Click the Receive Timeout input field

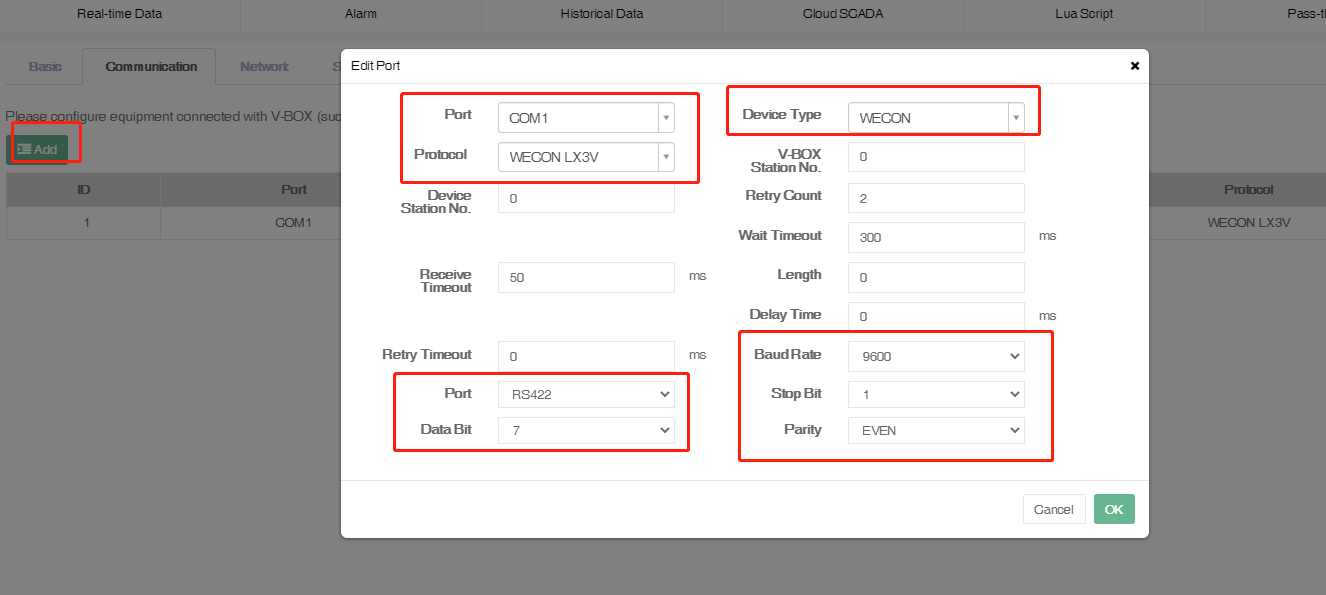[586, 277]
